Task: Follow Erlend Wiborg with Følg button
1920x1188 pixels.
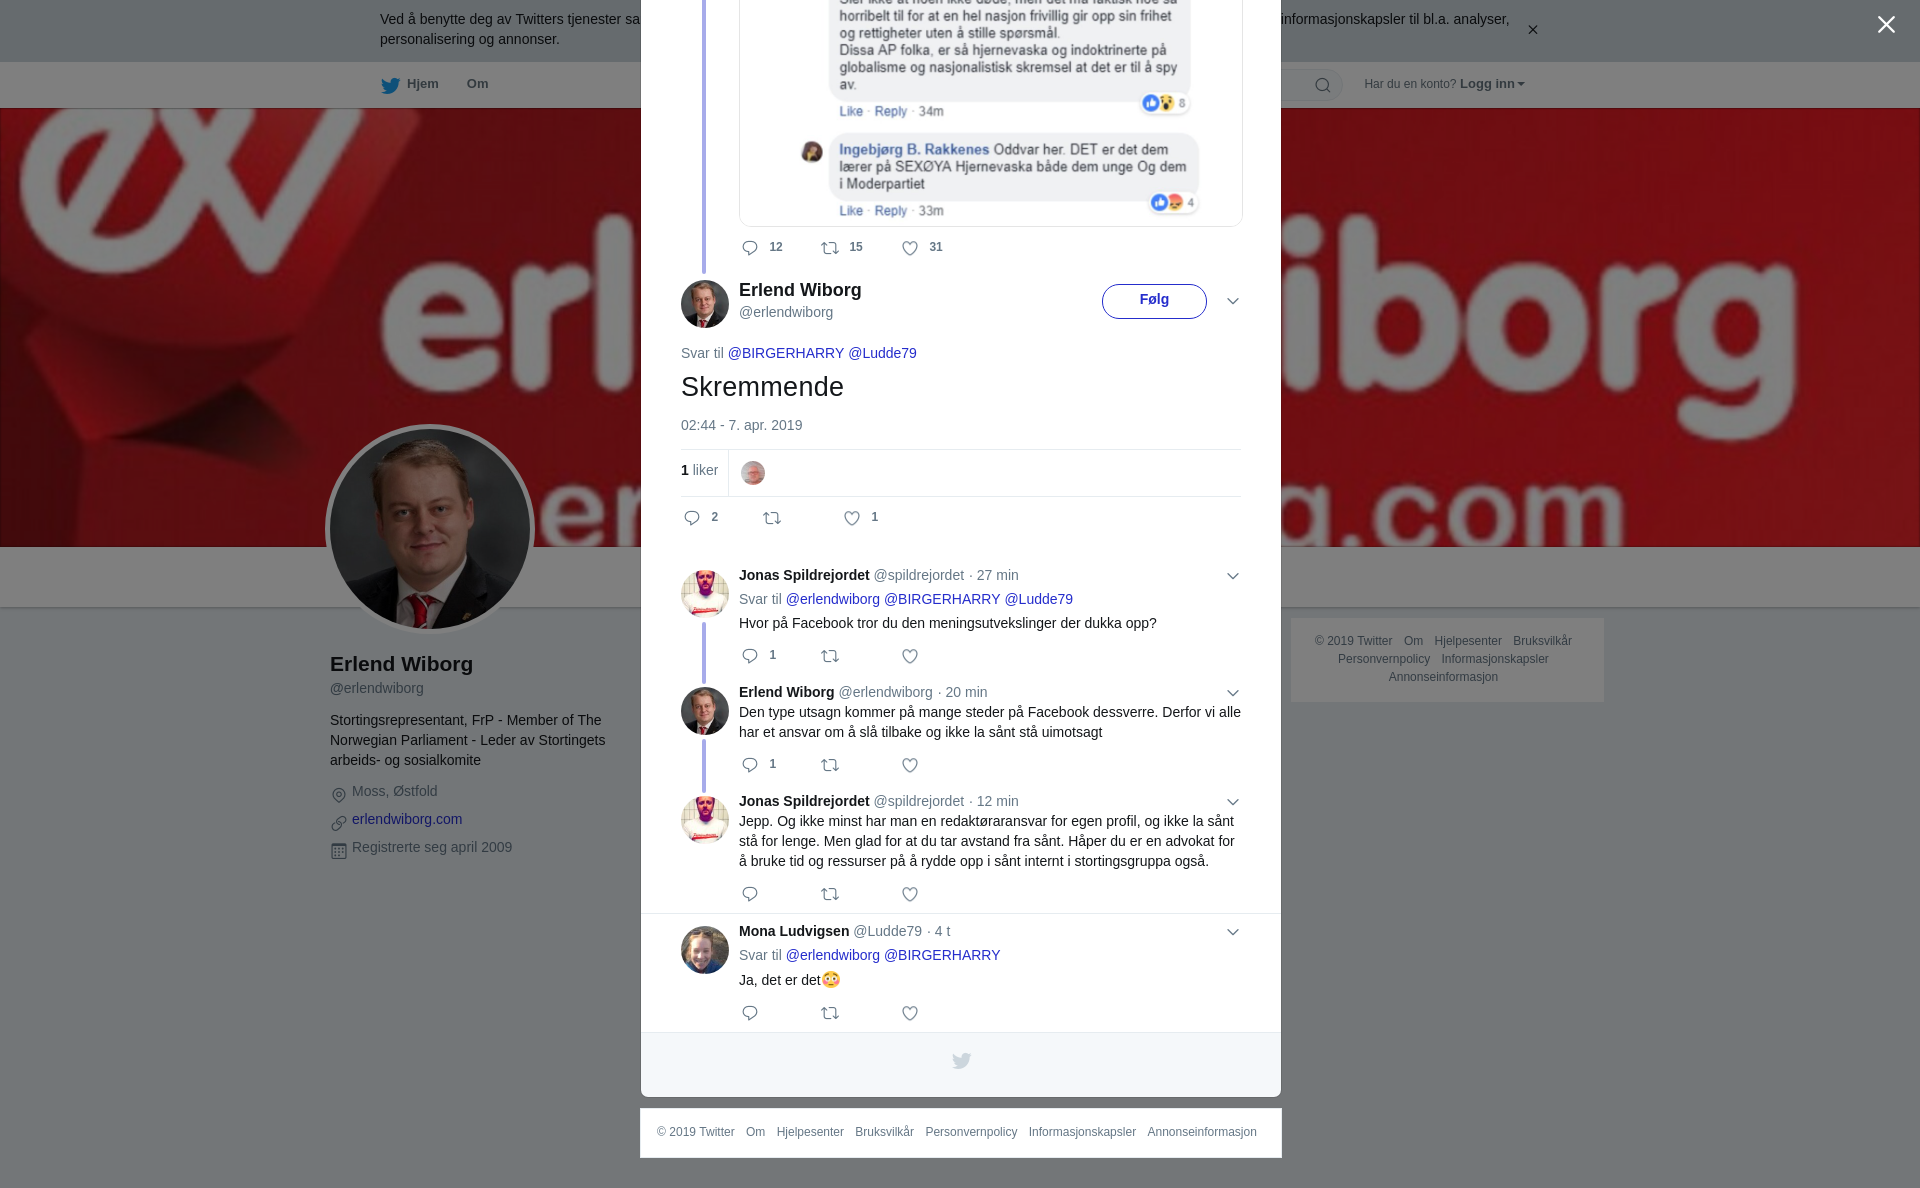Action: click(x=1154, y=301)
